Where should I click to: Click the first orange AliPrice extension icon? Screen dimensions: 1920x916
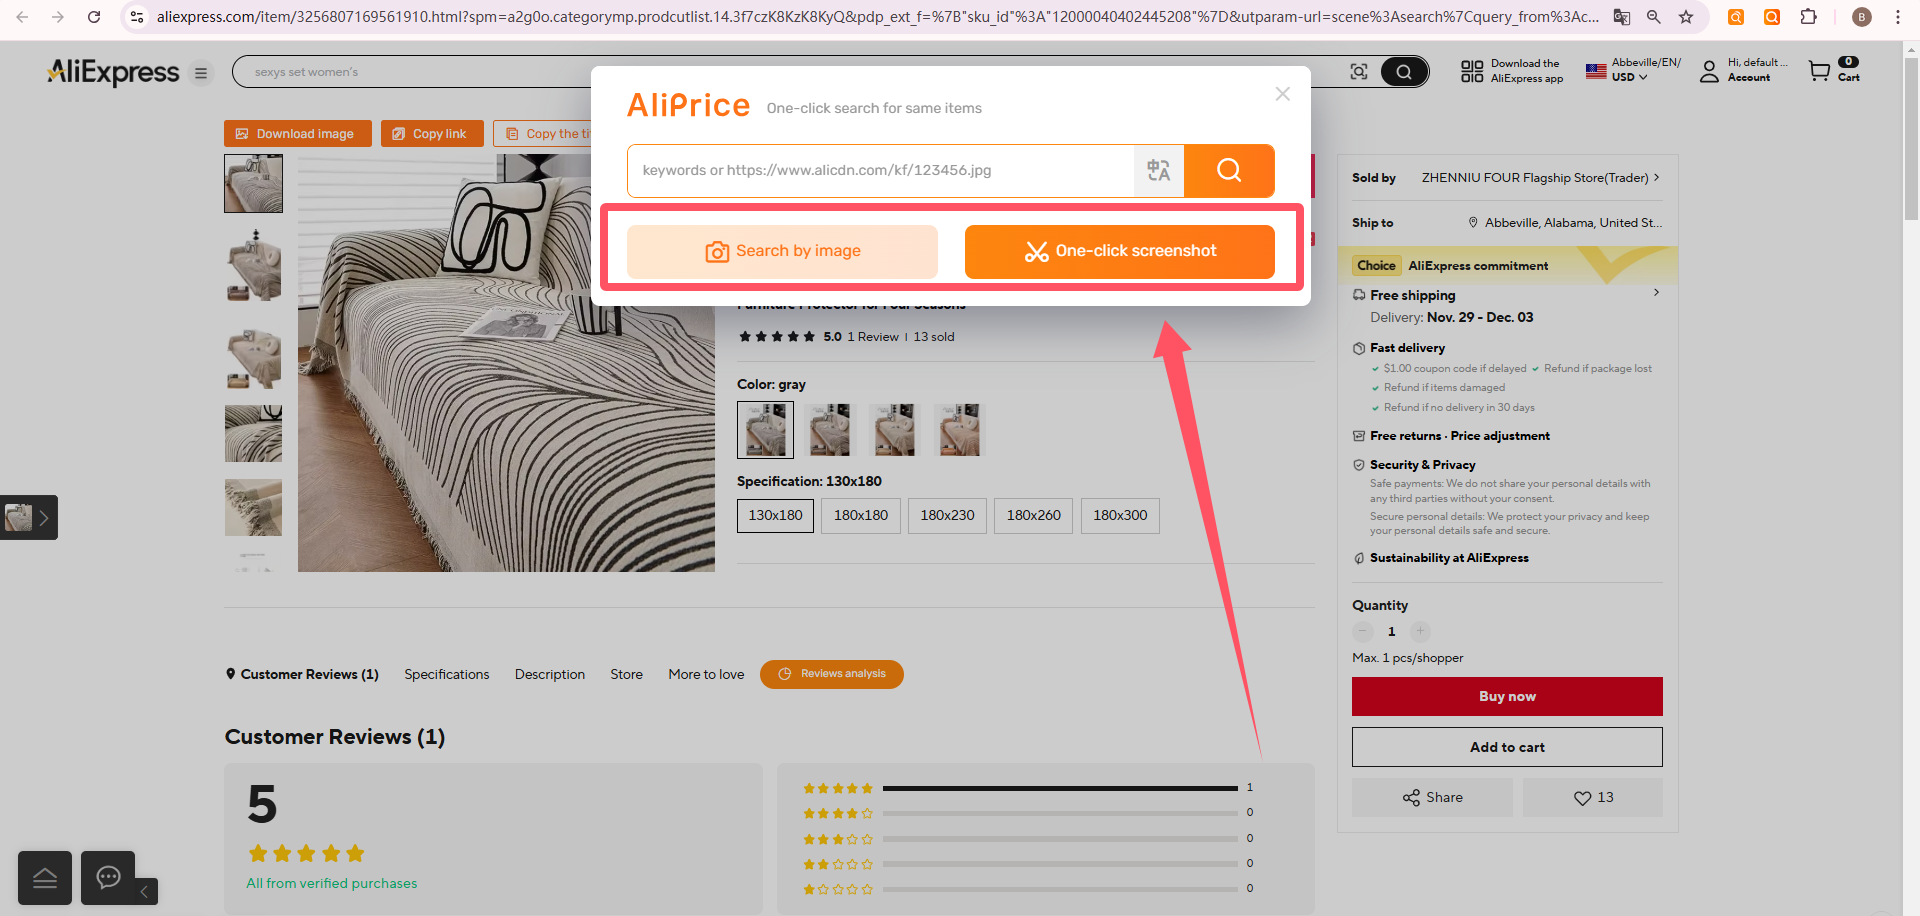pos(1736,17)
